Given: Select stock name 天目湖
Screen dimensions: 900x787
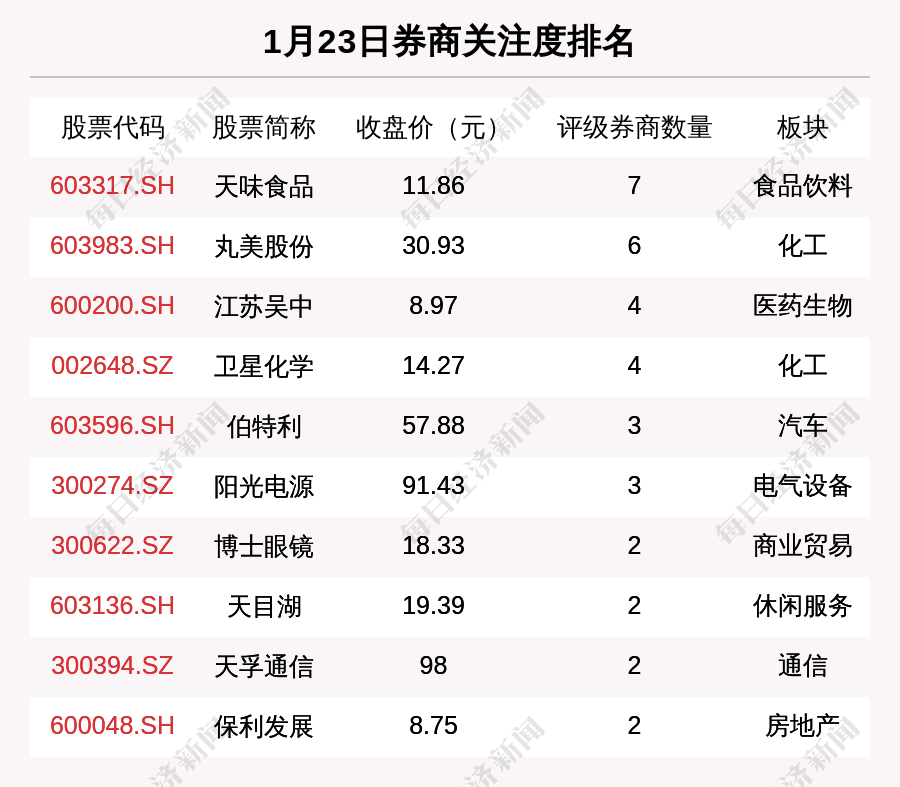Looking at the screenshot, I should (x=263, y=607).
